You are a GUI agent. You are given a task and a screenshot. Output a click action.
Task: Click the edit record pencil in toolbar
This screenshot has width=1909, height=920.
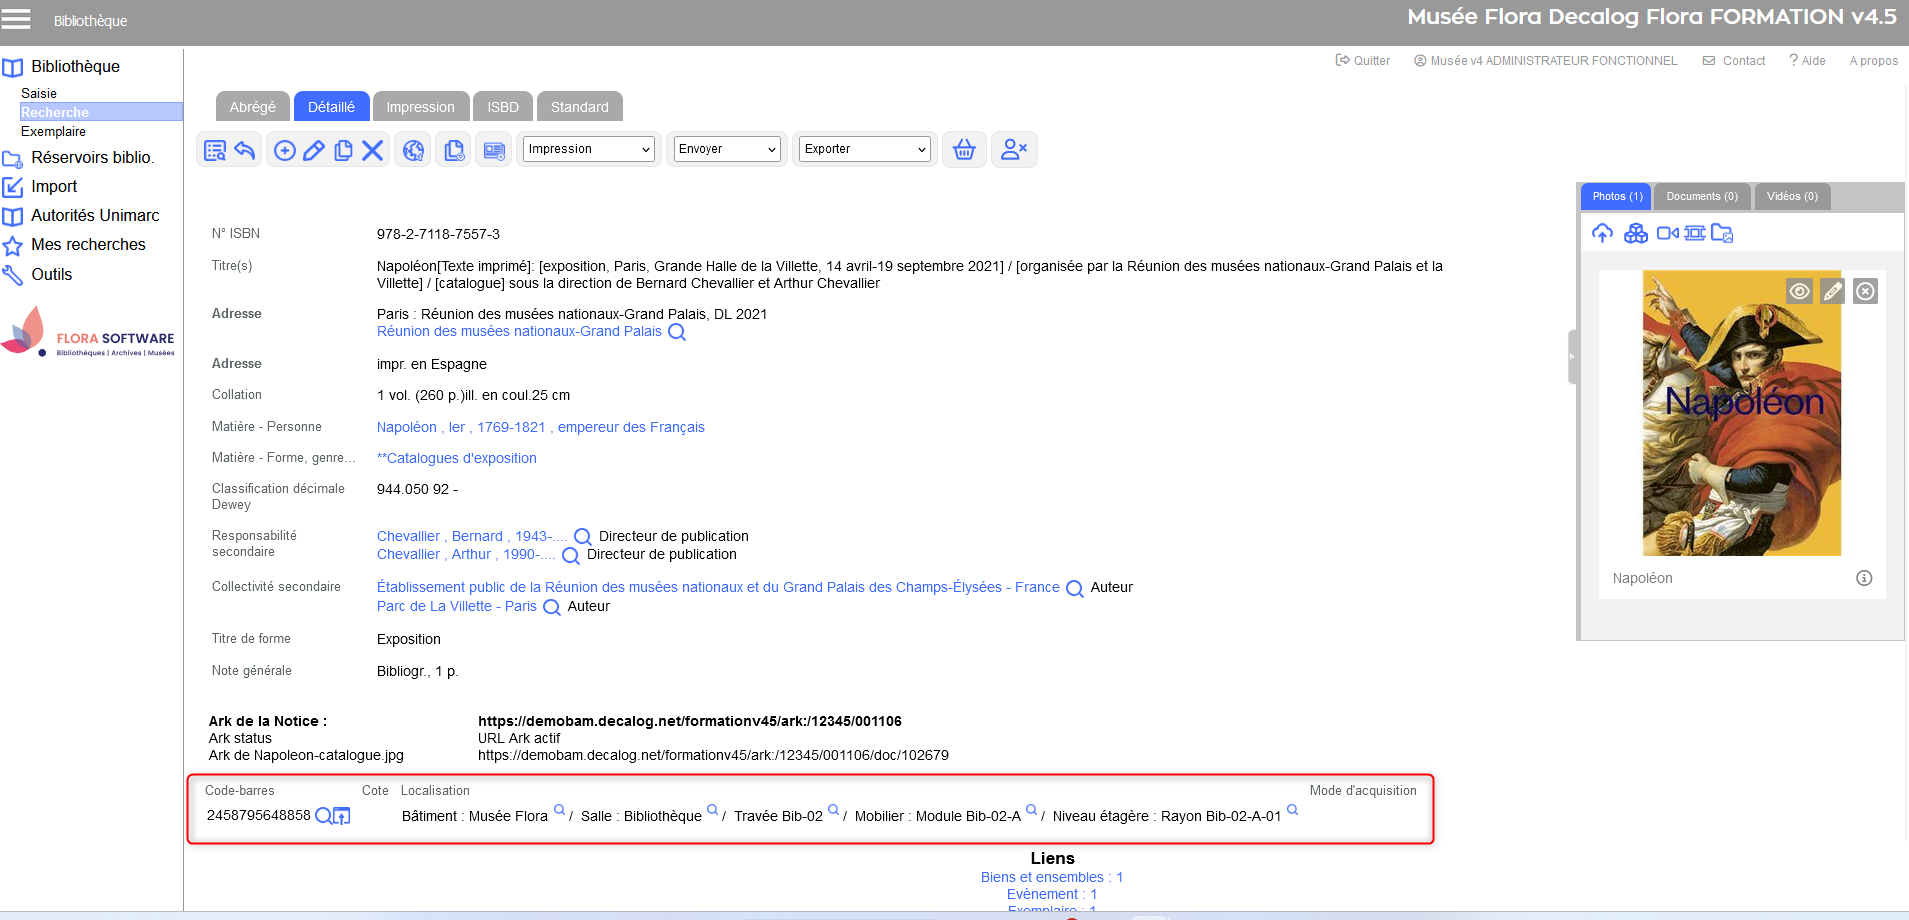tap(314, 150)
